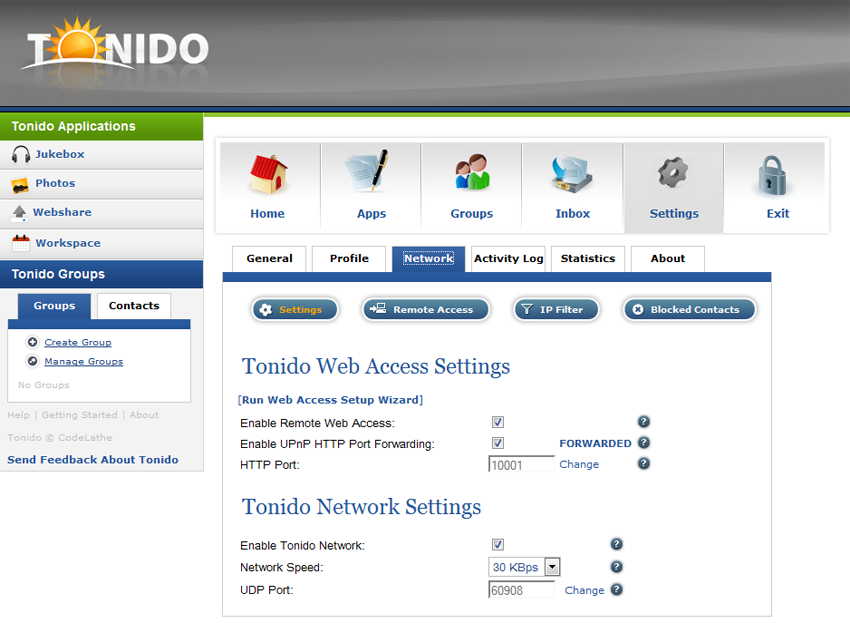The height and width of the screenshot is (623, 850).
Task: Click the Exit padlock icon
Action: pyautogui.click(x=772, y=175)
